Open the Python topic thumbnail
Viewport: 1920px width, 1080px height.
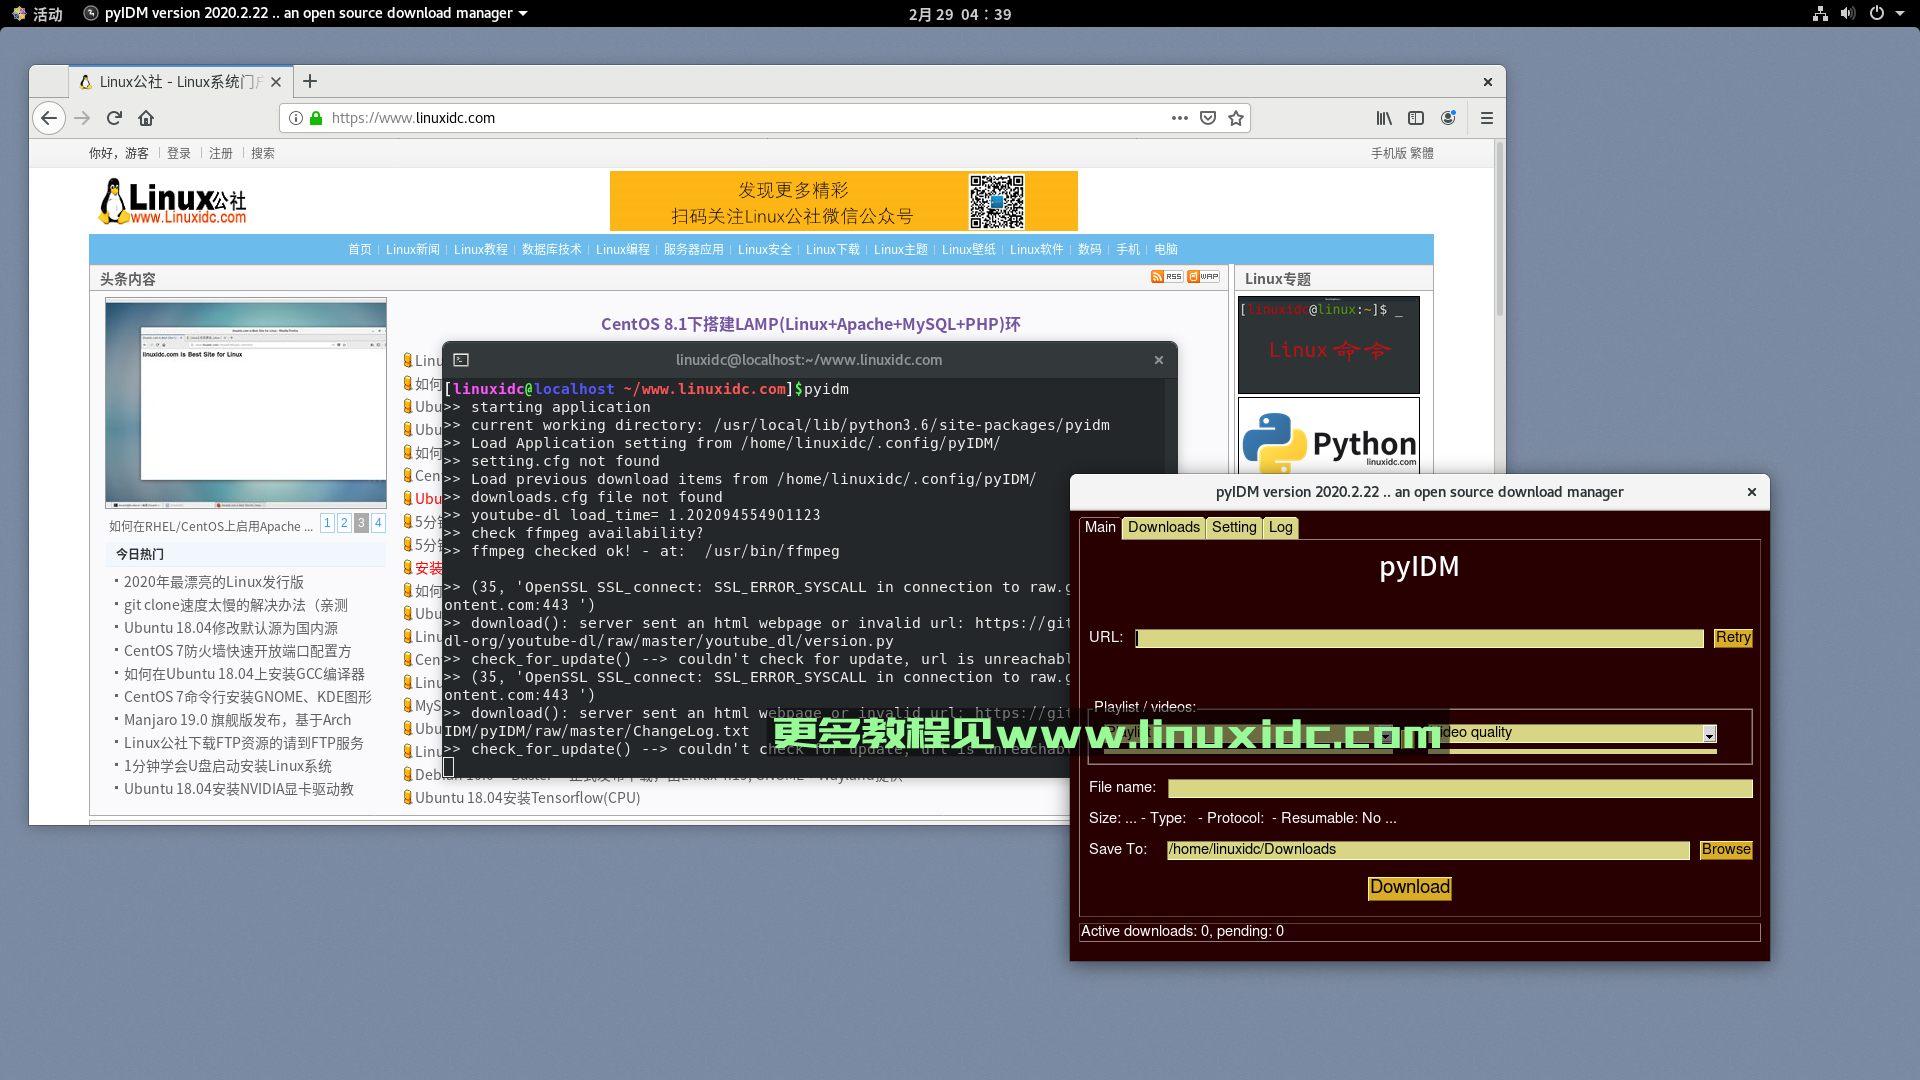[x=1329, y=436]
